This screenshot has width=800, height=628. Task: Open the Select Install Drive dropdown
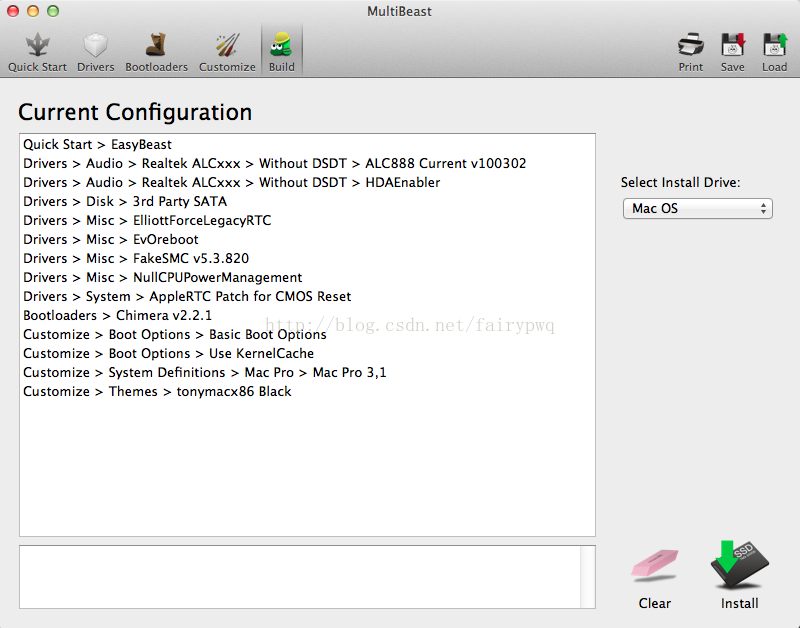click(697, 209)
